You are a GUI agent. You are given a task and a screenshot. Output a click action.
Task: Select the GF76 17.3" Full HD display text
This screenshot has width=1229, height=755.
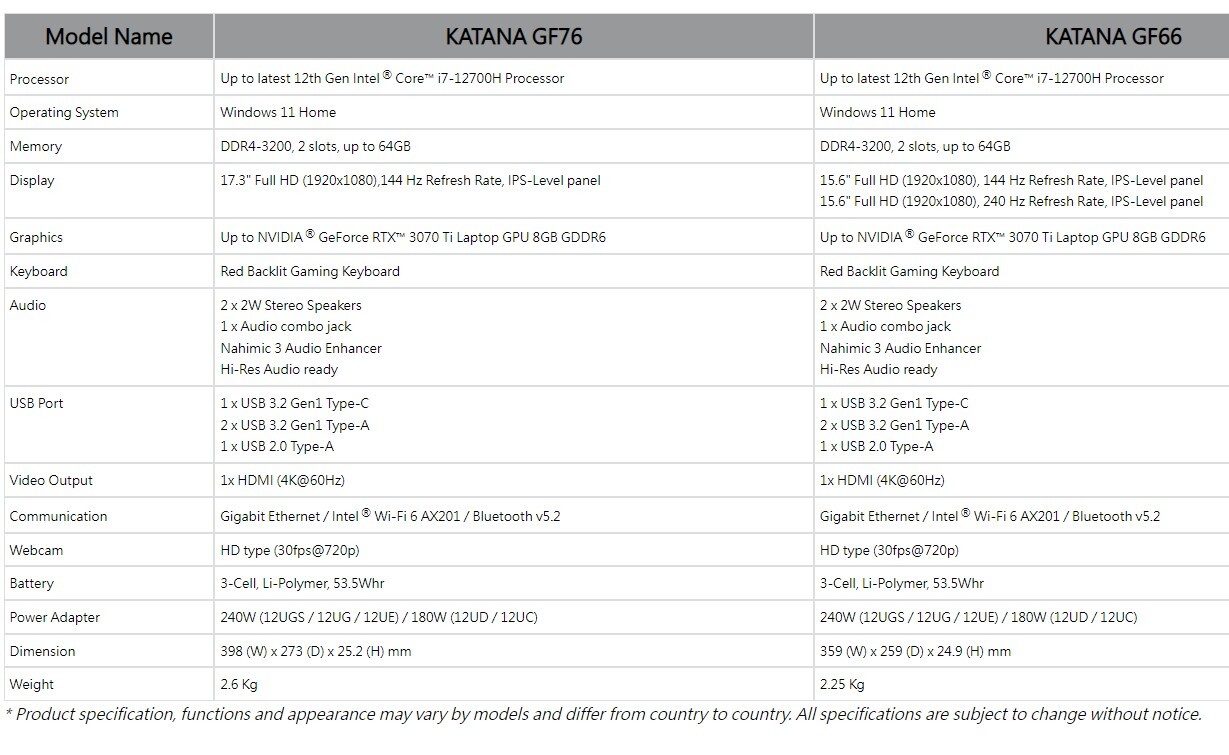pos(410,181)
